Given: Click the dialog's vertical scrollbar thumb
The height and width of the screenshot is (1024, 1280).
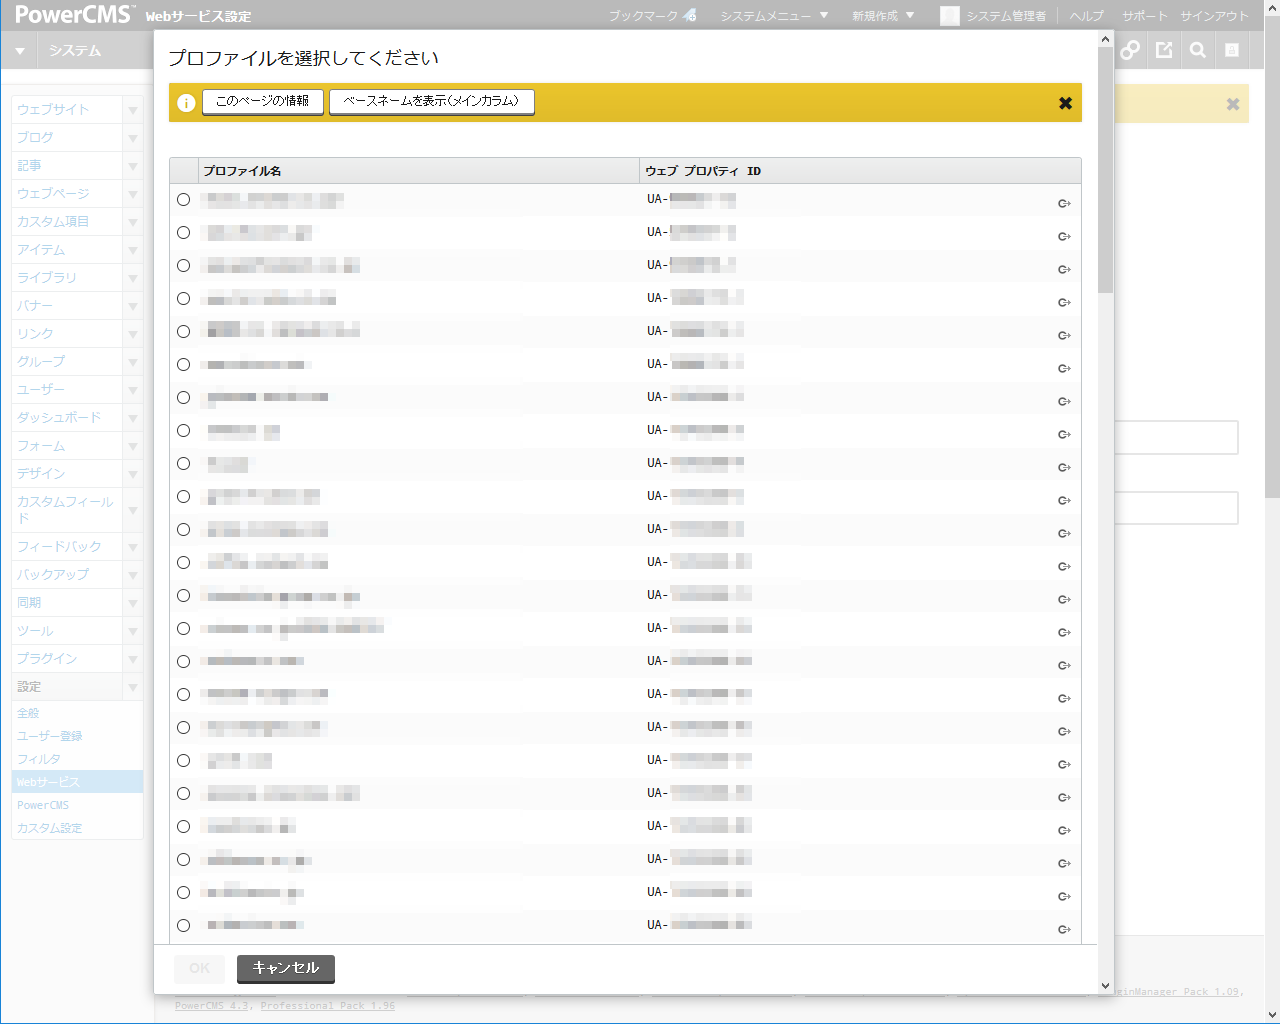Looking at the screenshot, I should [x=1105, y=170].
